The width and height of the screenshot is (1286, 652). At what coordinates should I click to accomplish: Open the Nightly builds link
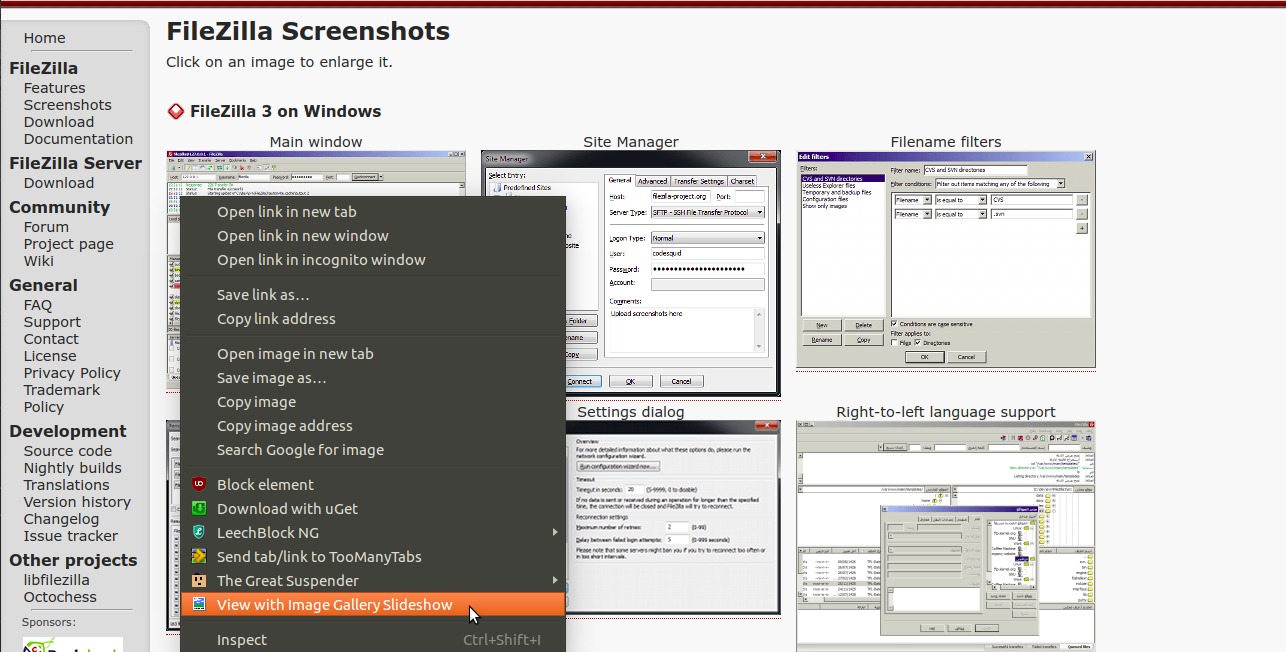click(x=73, y=468)
